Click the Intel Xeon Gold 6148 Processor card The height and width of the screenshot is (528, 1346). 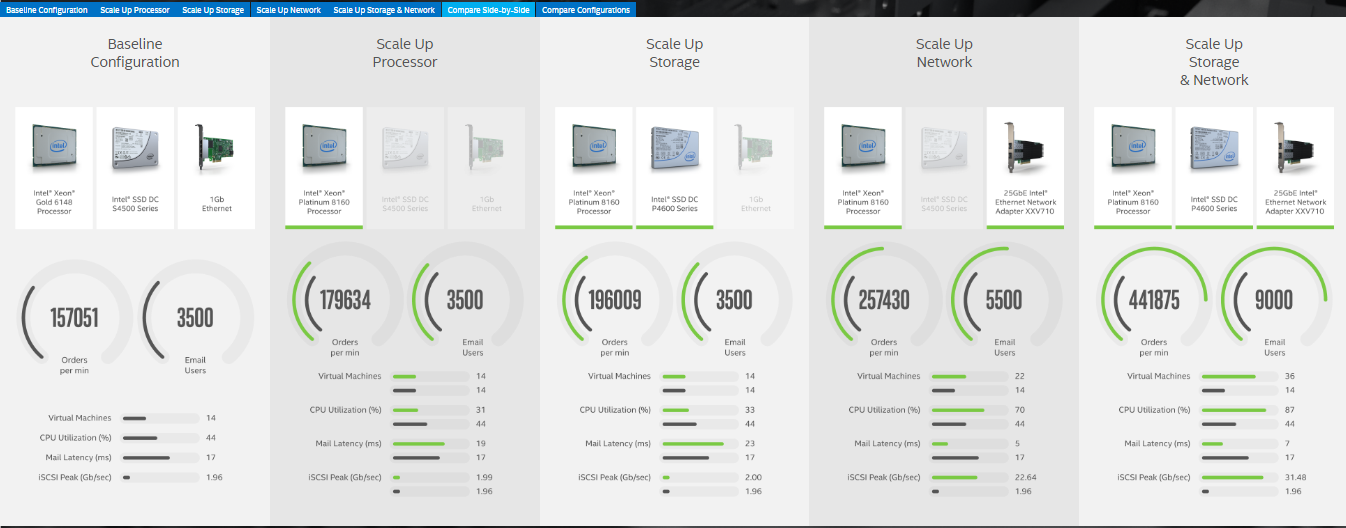54,168
